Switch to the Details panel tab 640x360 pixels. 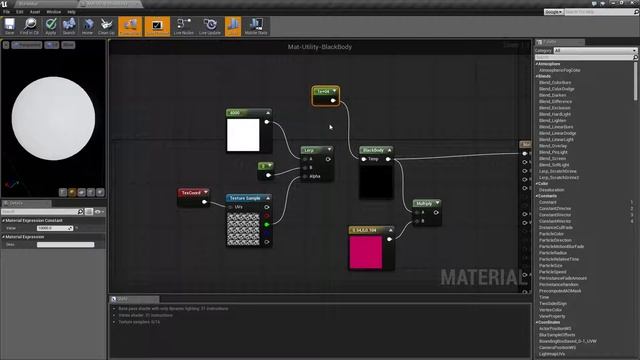pos(27,203)
